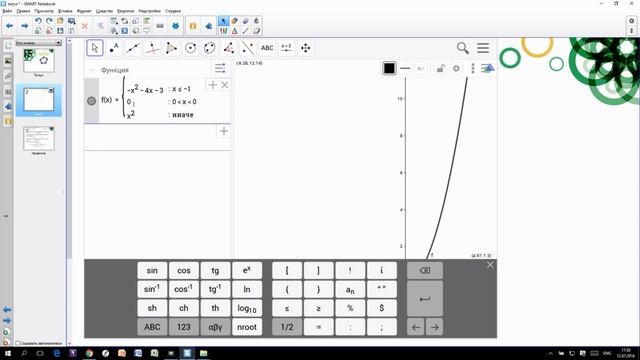Open the Вставка menu

(x=65, y=11)
